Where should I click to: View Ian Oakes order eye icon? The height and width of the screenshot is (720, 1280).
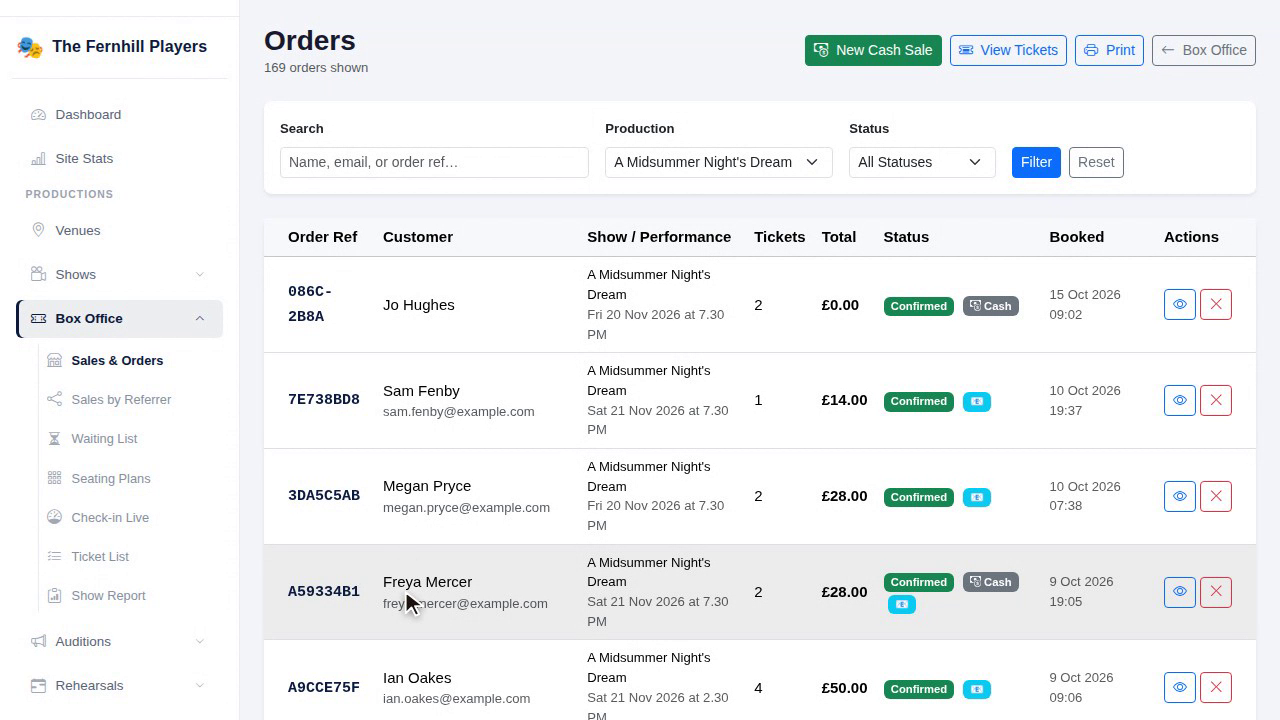pyautogui.click(x=1180, y=687)
